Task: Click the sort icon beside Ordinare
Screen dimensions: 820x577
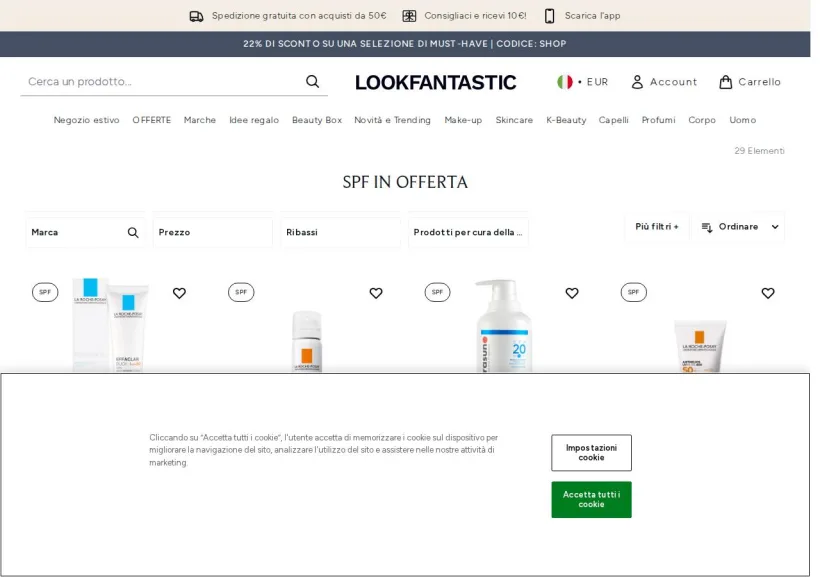Action: coord(707,227)
